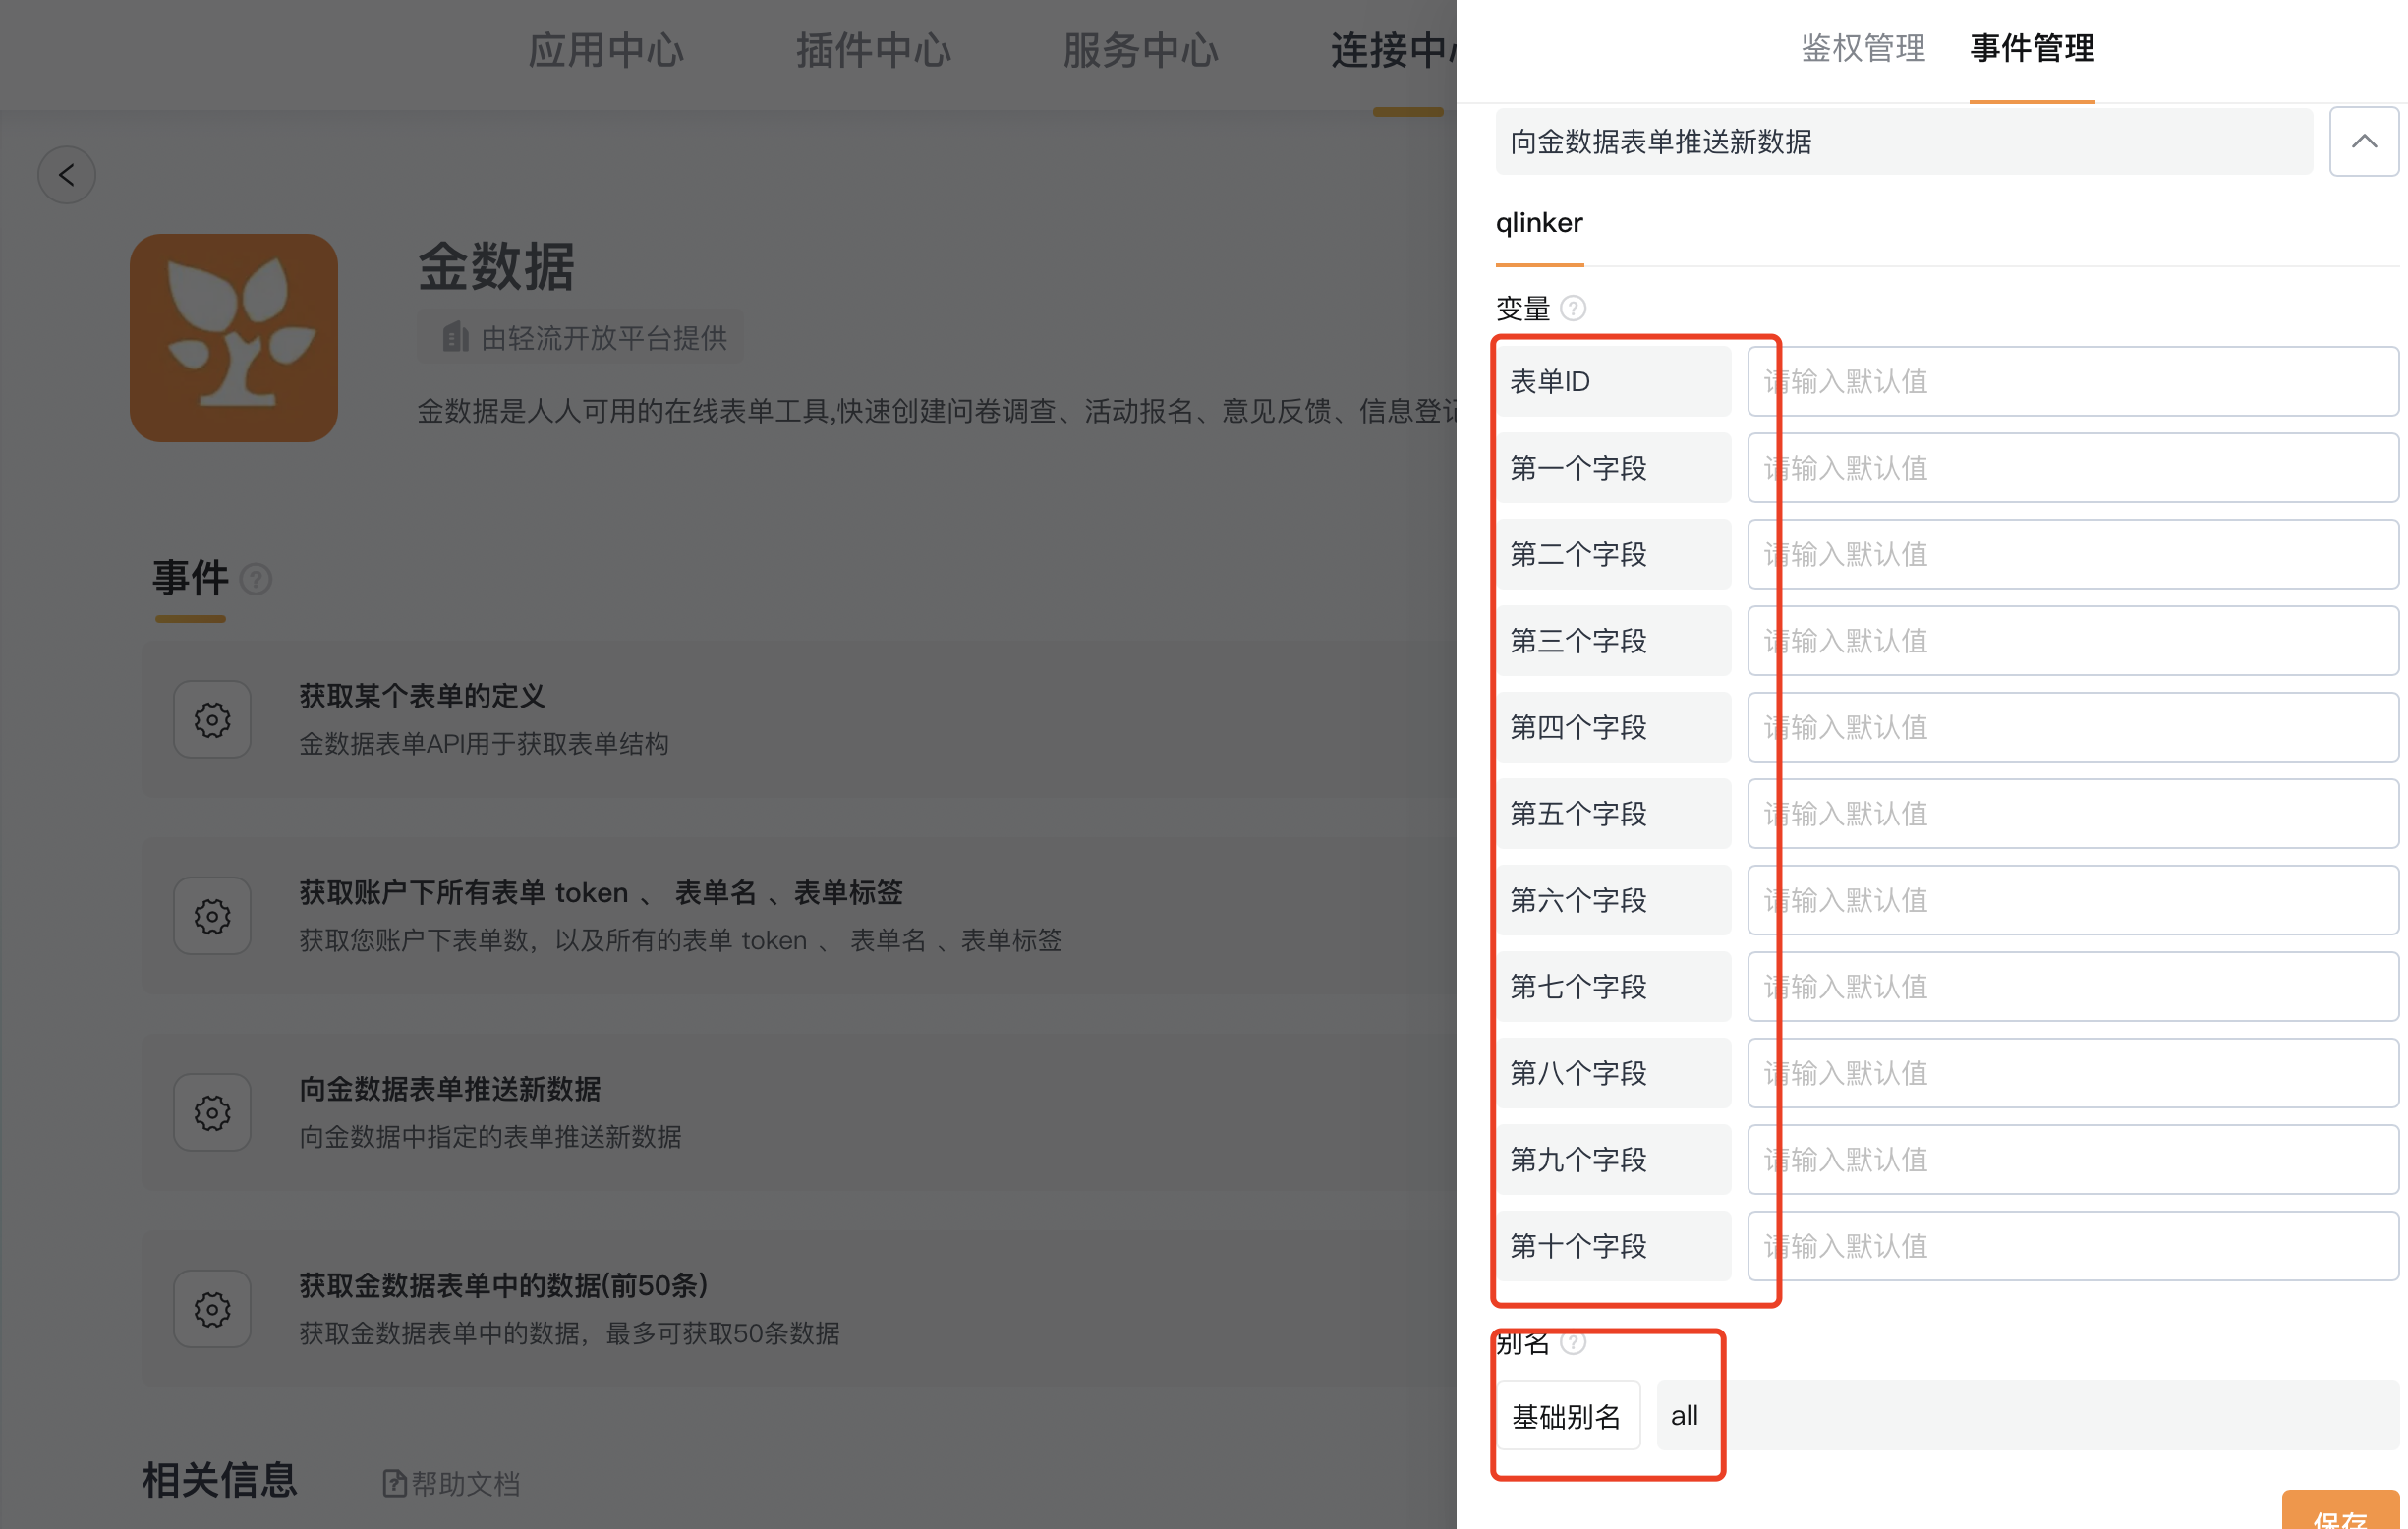Show help tooltip beside 变量 label
Image resolution: width=2408 pixels, height=1529 pixels.
click(x=1573, y=308)
